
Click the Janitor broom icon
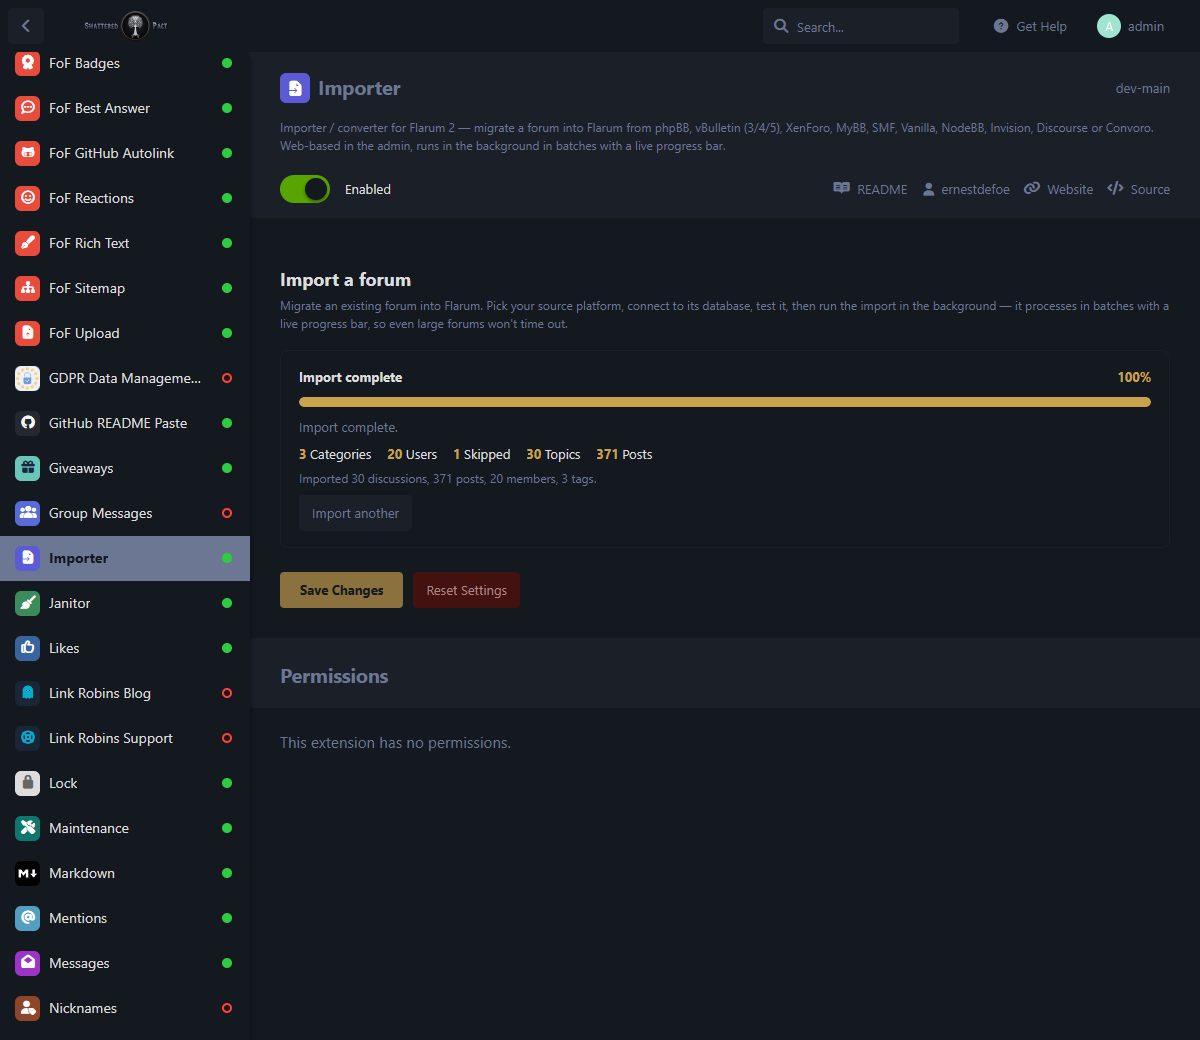click(x=28, y=603)
